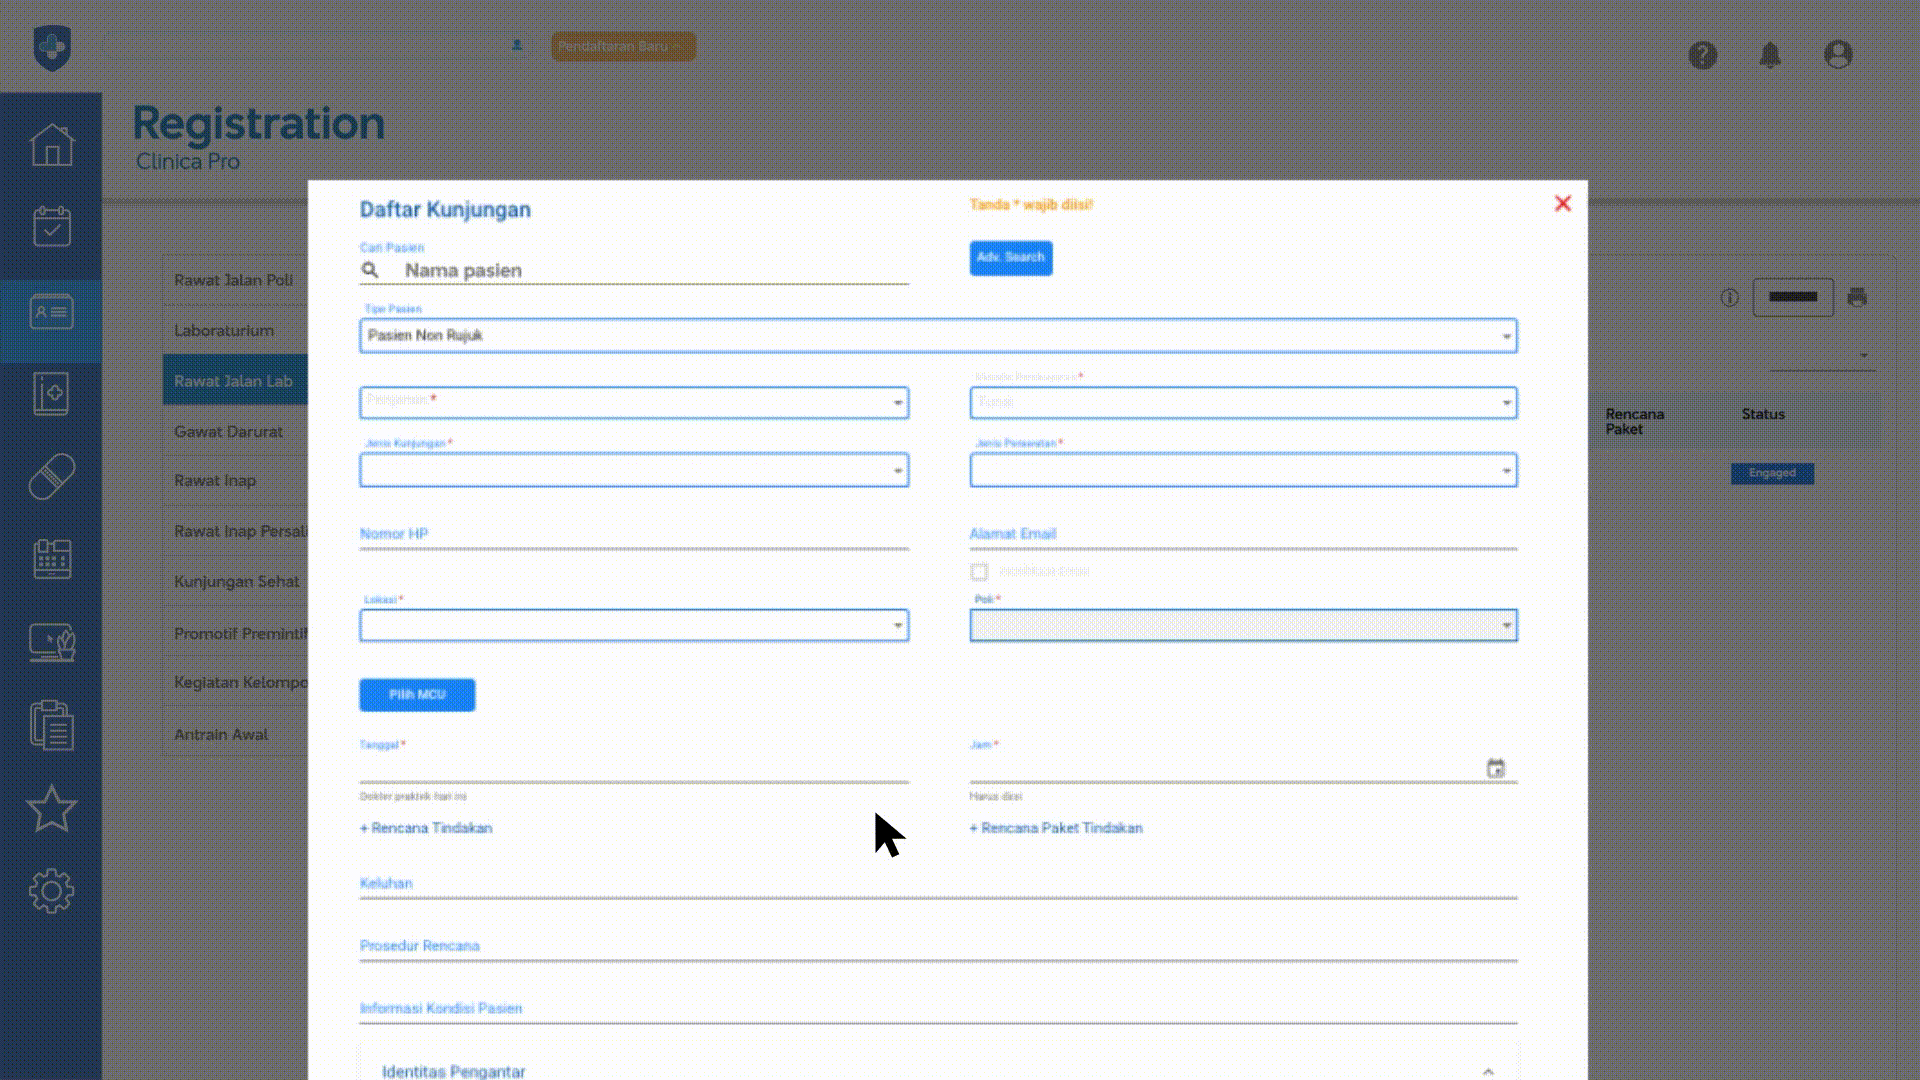The height and width of the screenshot is (1080, 1920).
Task: Collapse the Identitas Pengantar section
Action: [x=1488, y=1071]
